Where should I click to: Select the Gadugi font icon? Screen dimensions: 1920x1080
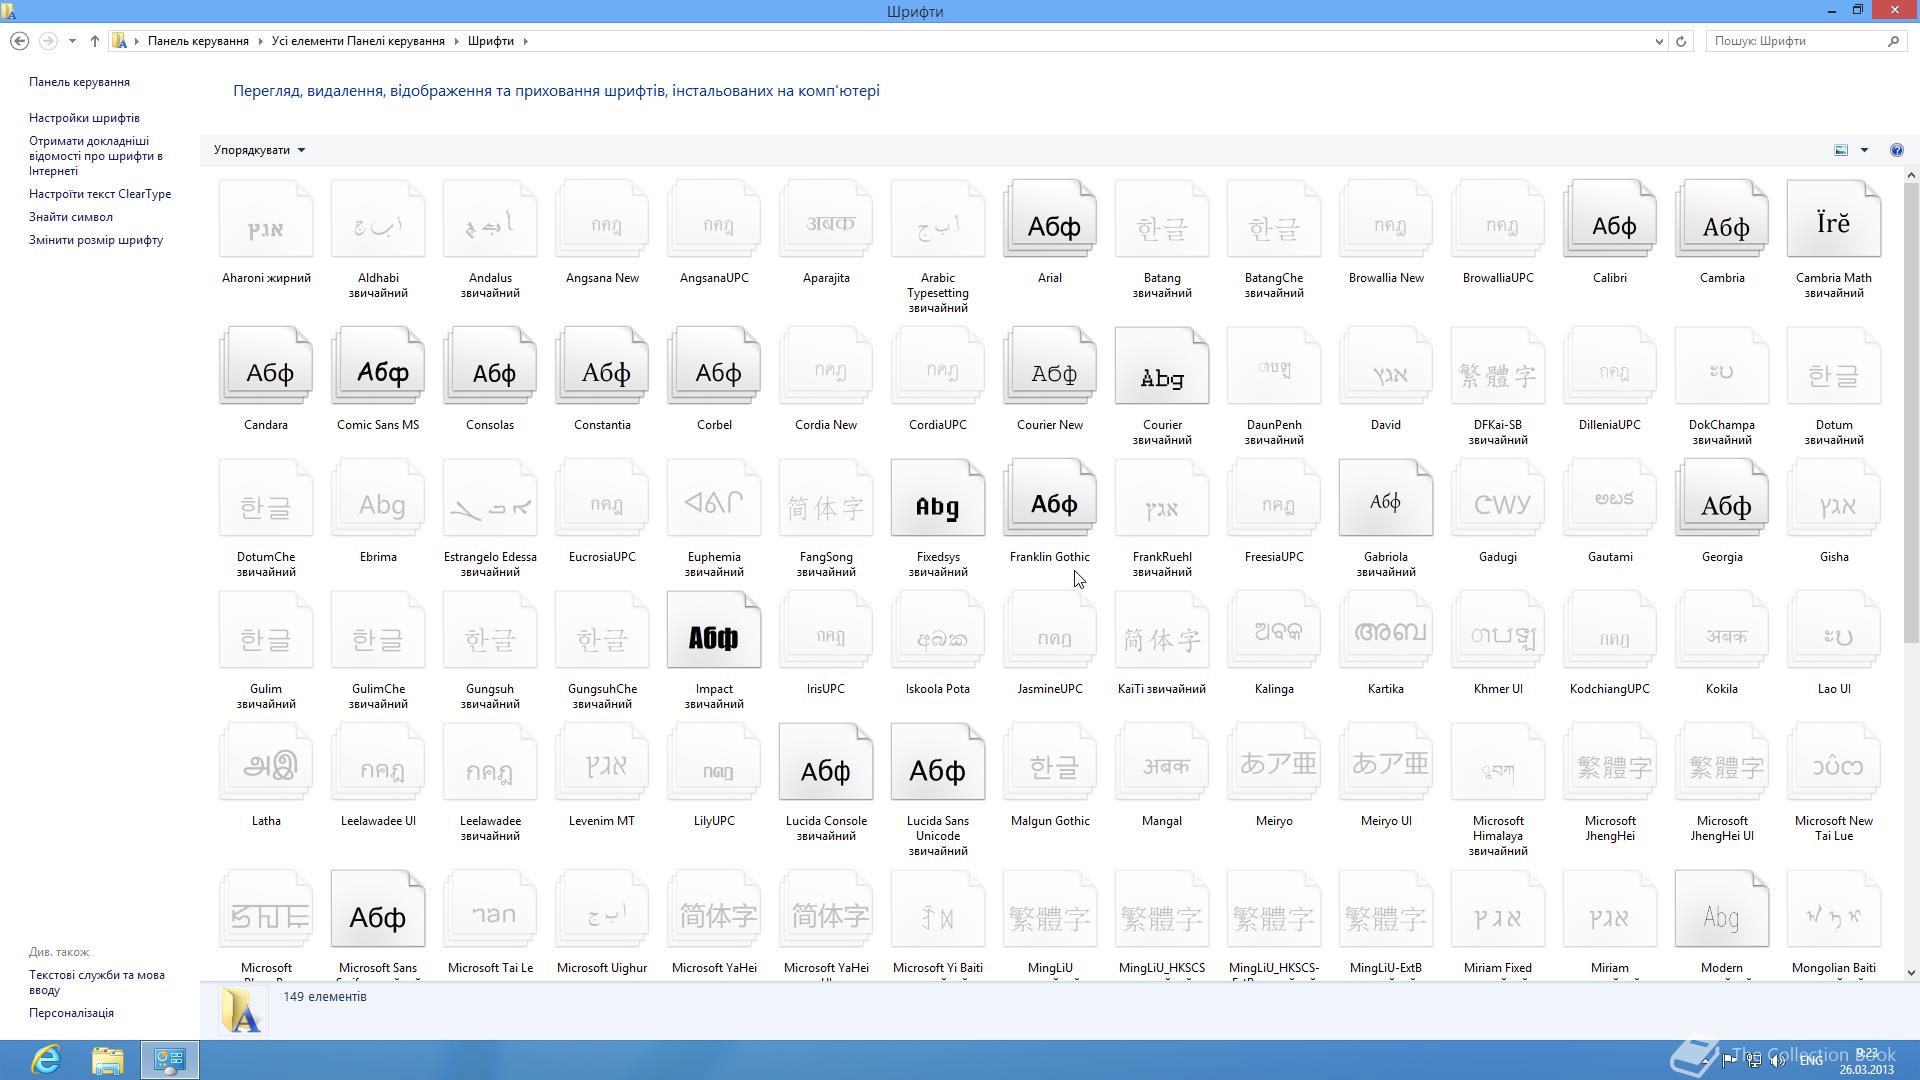pyautogui.click(x=1498, y=499)
